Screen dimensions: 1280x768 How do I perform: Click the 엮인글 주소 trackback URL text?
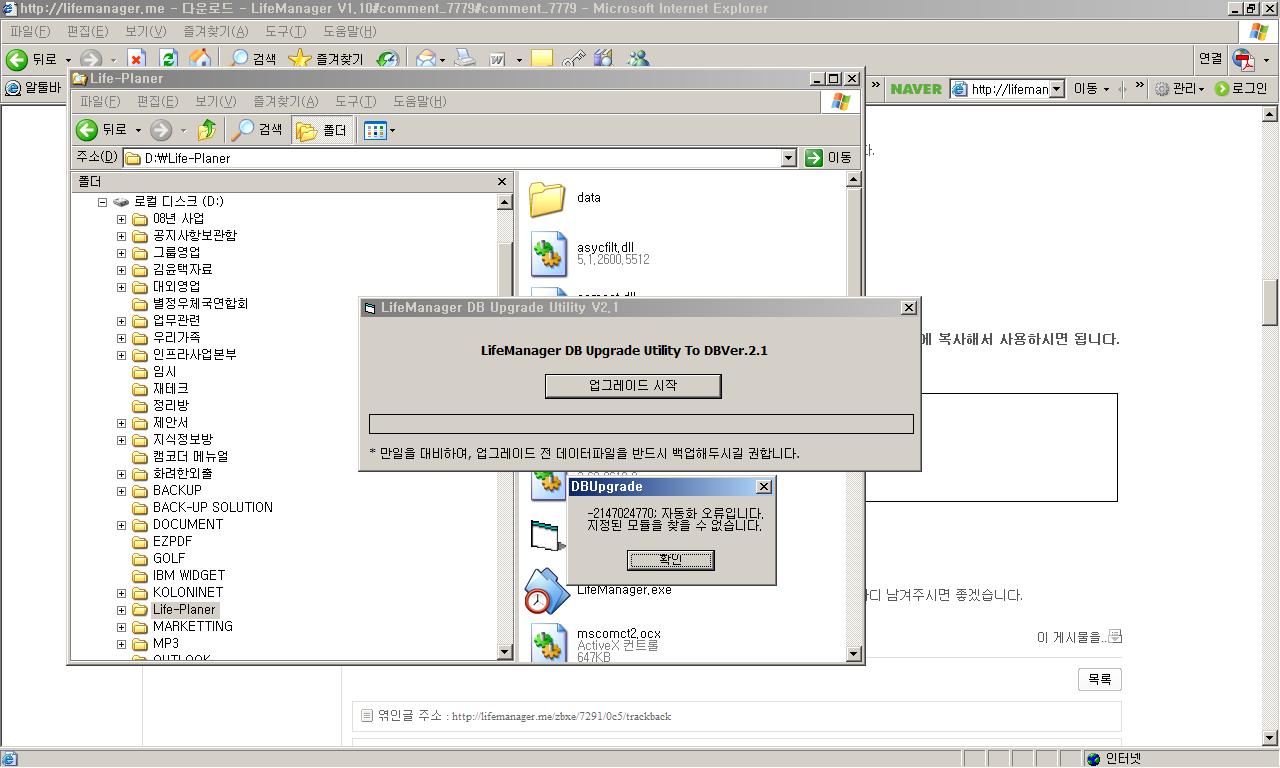[x=561, y=717]
